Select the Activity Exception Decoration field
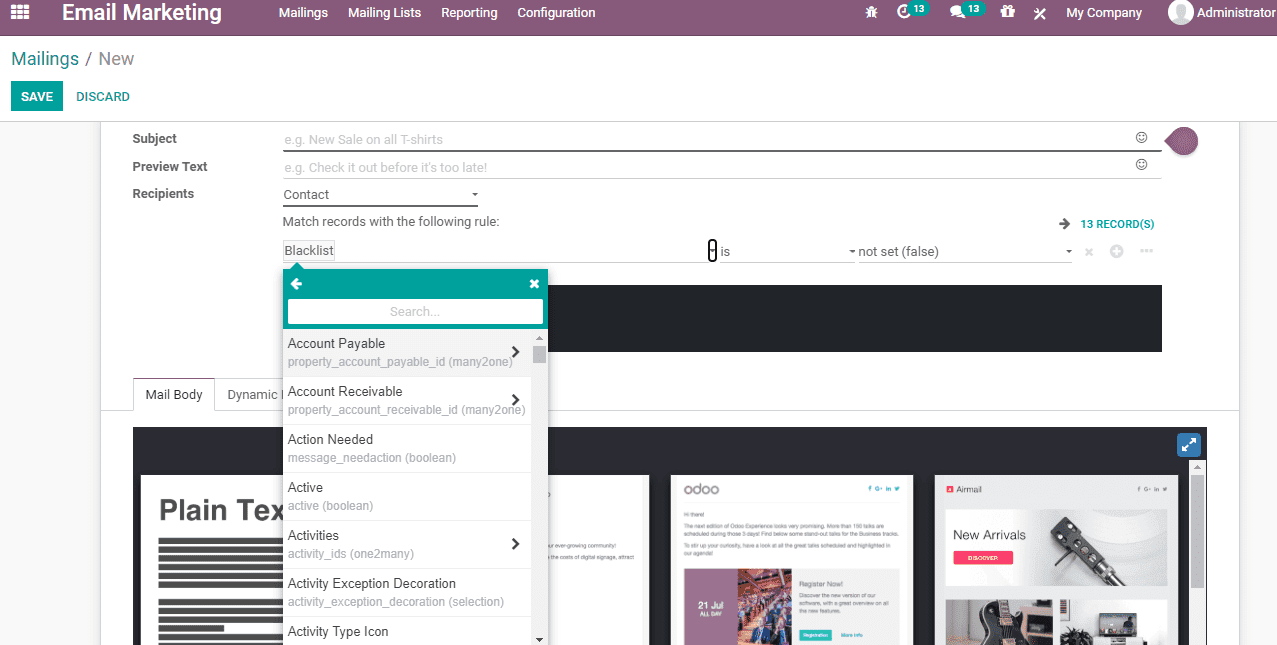The image size is (1277, 645). click(x=407, y=592)
